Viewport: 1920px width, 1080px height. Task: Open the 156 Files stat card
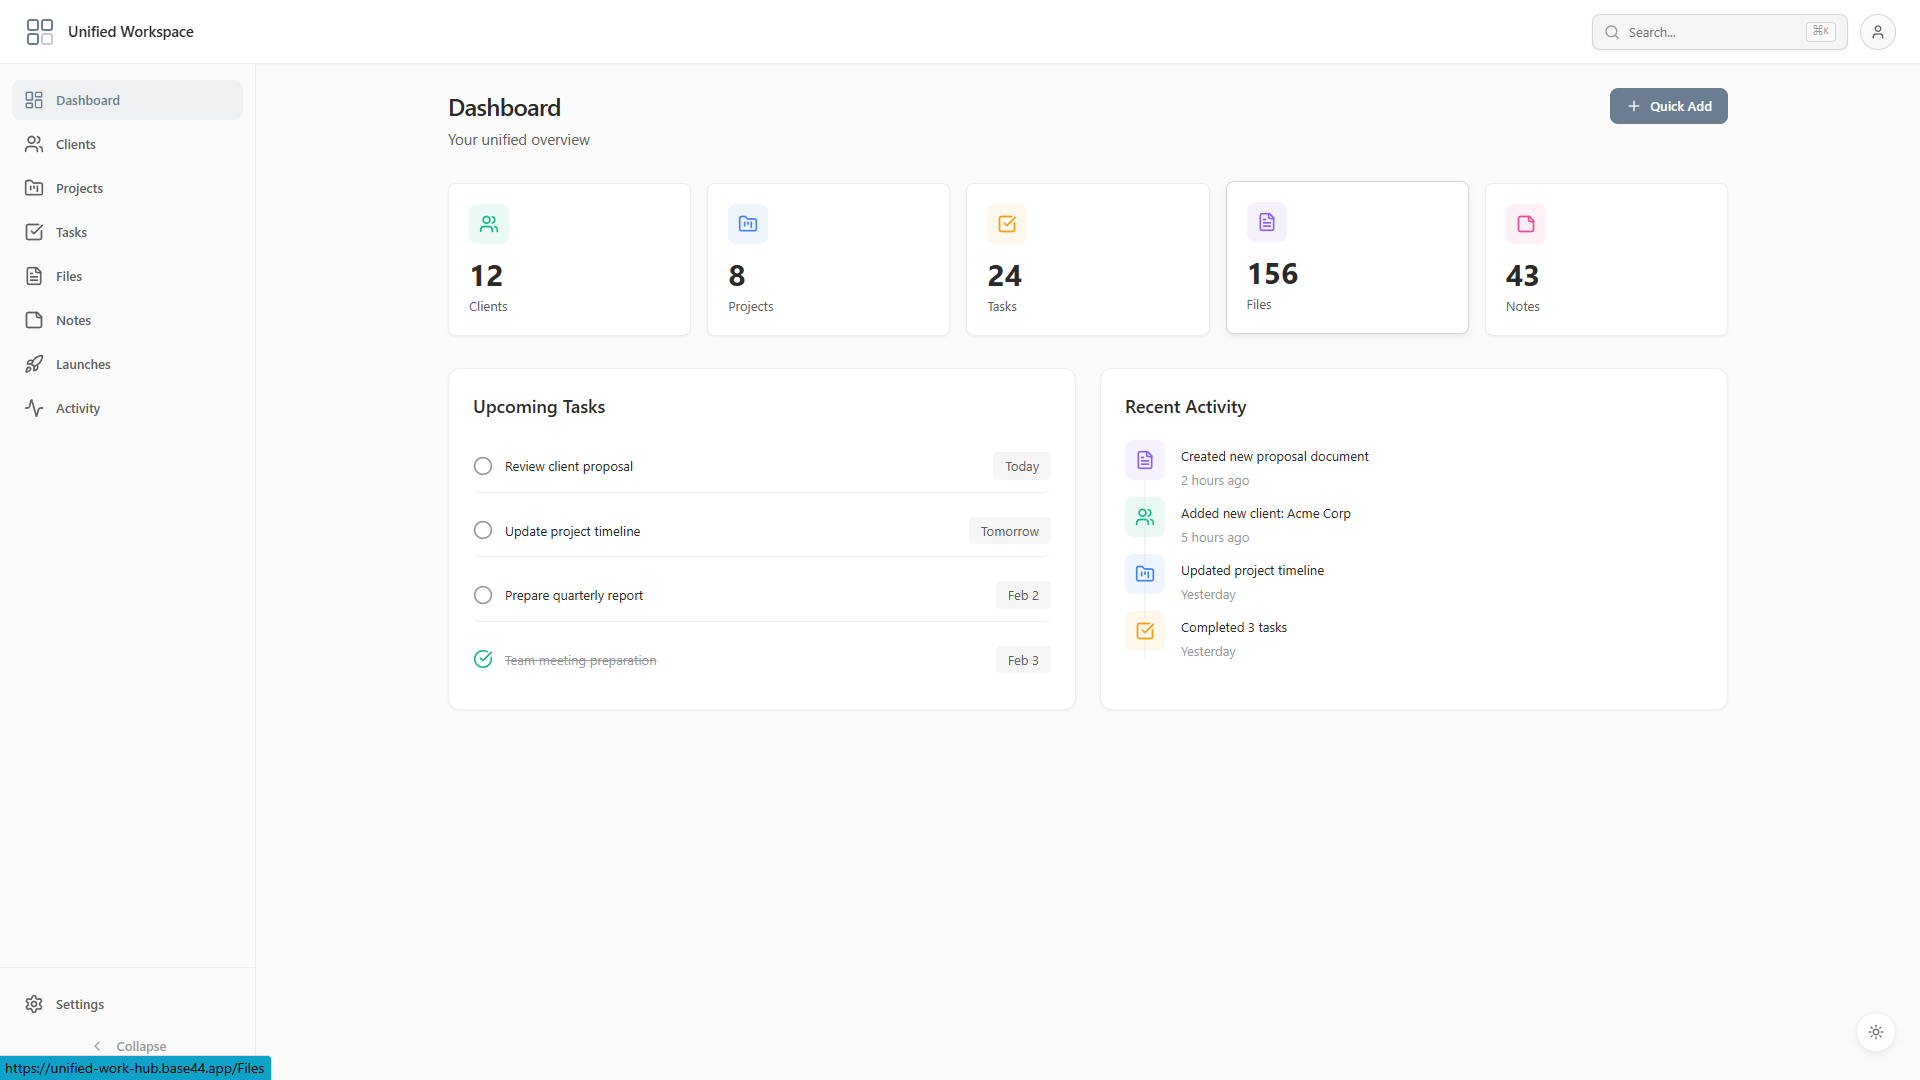click(x=1347, y=257)
